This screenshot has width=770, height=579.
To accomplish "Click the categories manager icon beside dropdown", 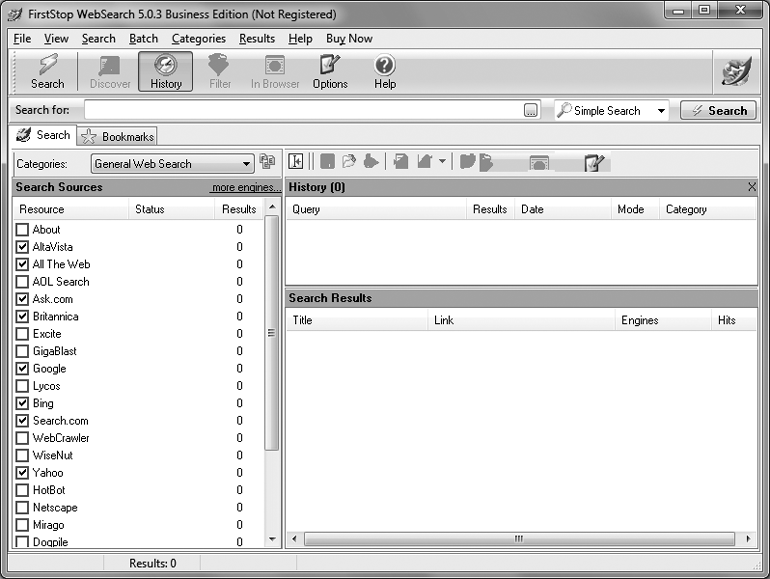I will click(267, 162).
